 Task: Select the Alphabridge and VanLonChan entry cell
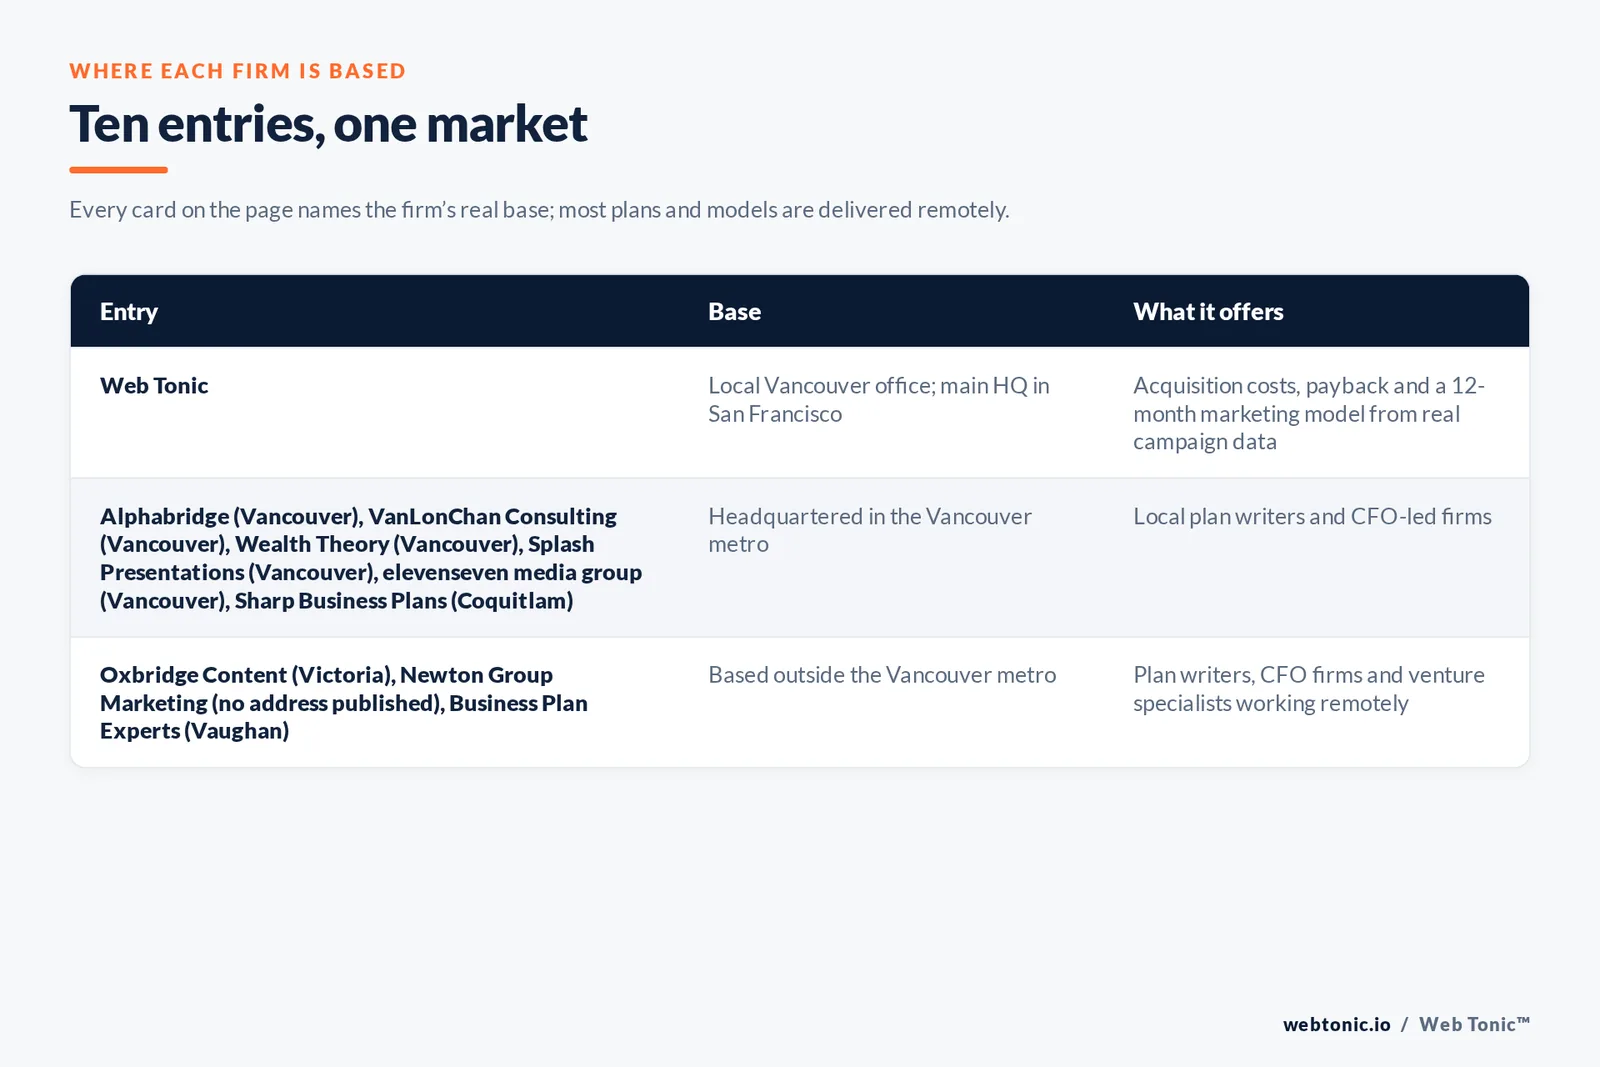371,558
